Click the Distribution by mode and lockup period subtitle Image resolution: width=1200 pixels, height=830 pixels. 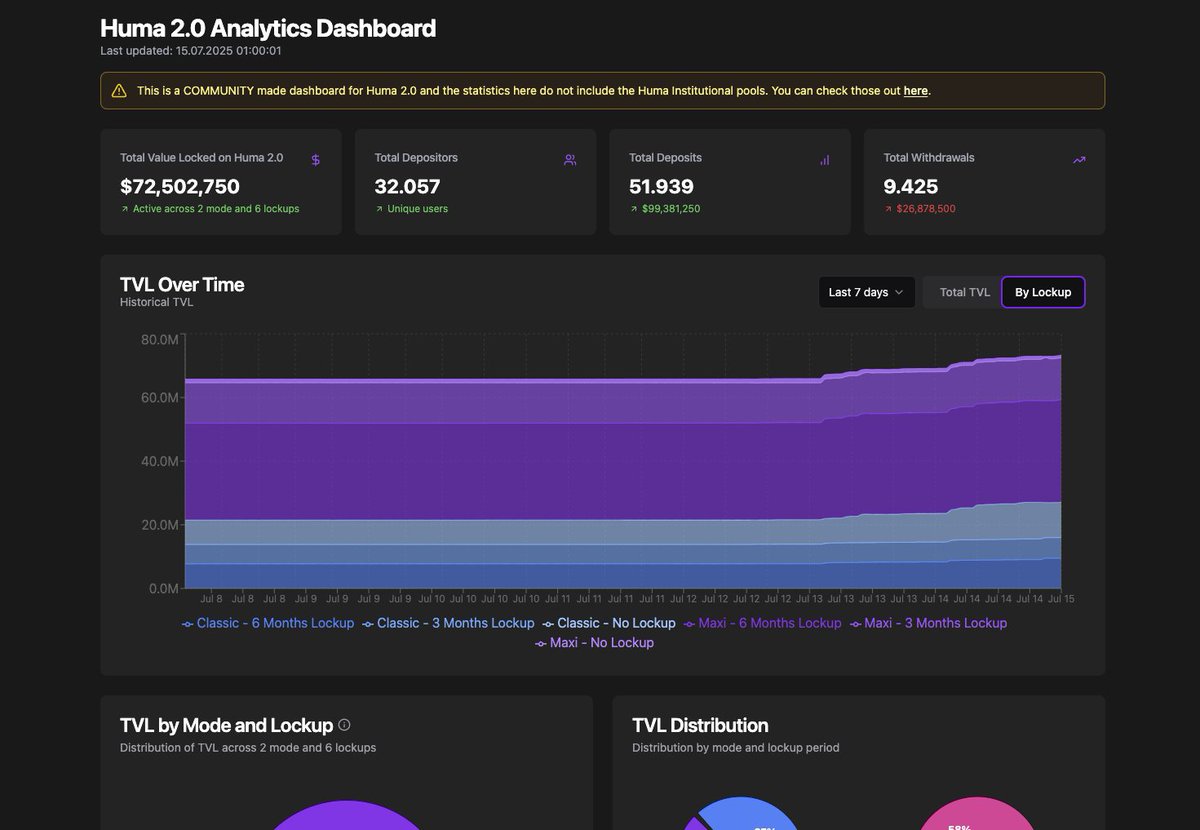coord(736,748)
